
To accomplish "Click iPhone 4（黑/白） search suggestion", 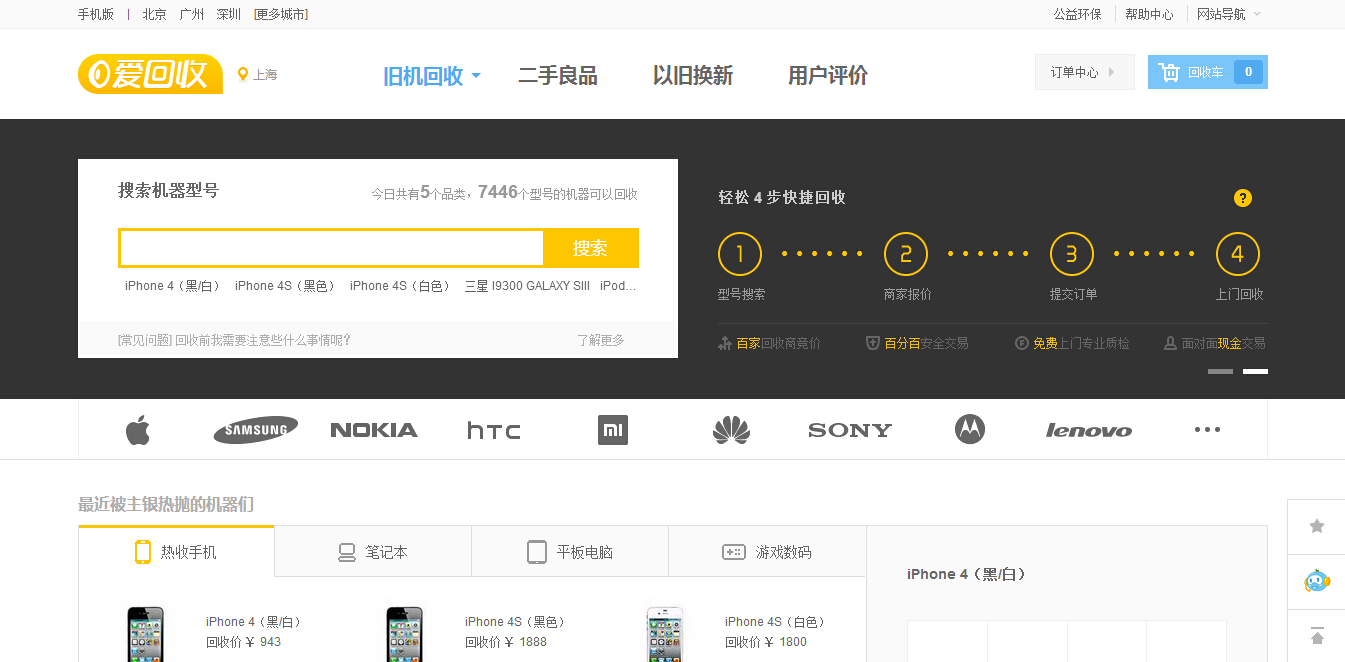I will (172, 286).
